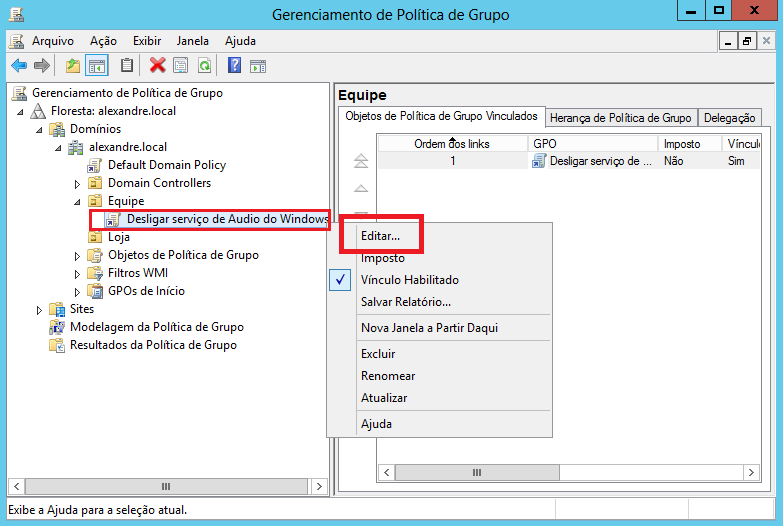Toggle the Show/Hide console tree icon
Image resolution: width=783 pixels, height=526 pixels.
(x=97, y=65)
